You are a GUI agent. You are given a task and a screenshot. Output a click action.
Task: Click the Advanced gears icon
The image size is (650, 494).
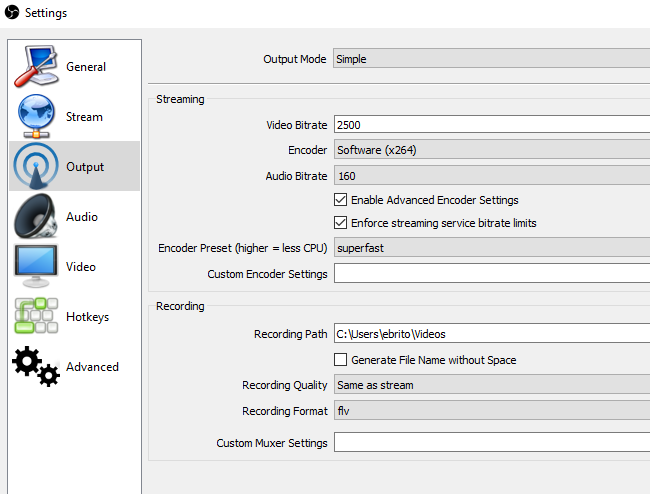click(x=35, y=367)
